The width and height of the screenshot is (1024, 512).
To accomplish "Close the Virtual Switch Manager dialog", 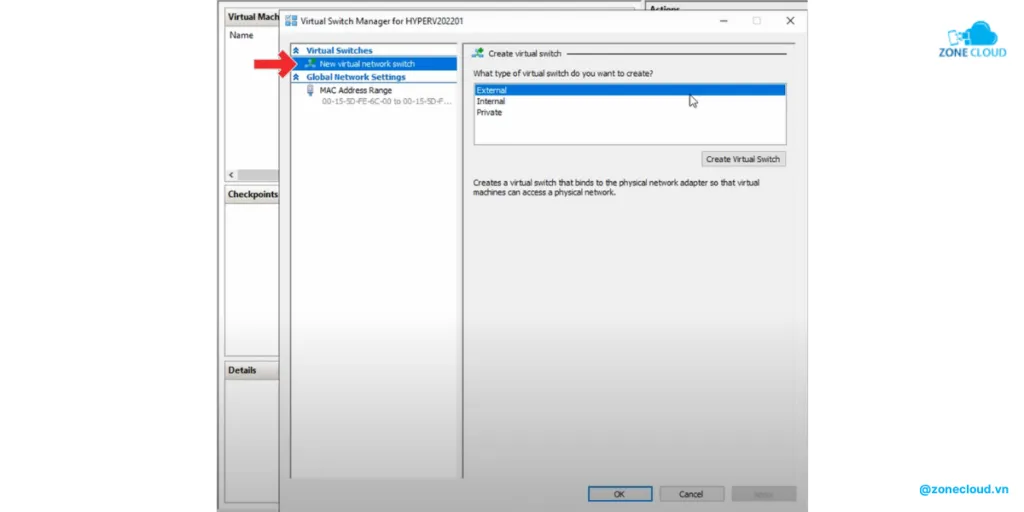I will pyautogui.click(x=790, y=21).
